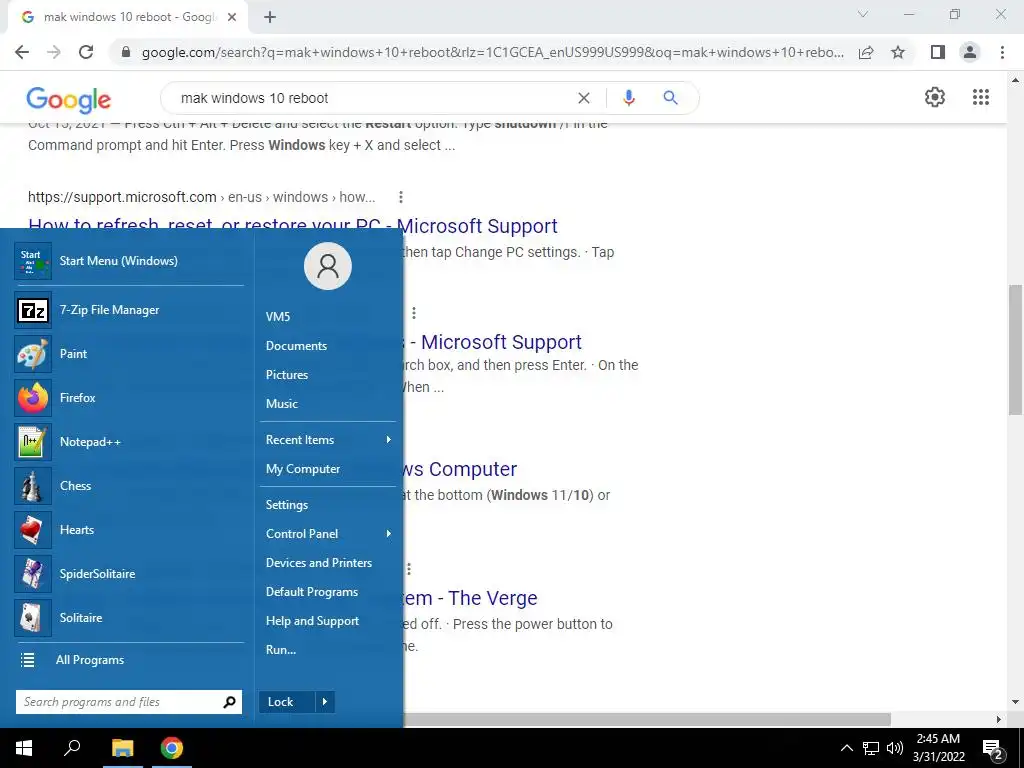Viewport: 1024px width, 768px height.
Task: Toggle Chrome side panel
Action: click(938, 52)
